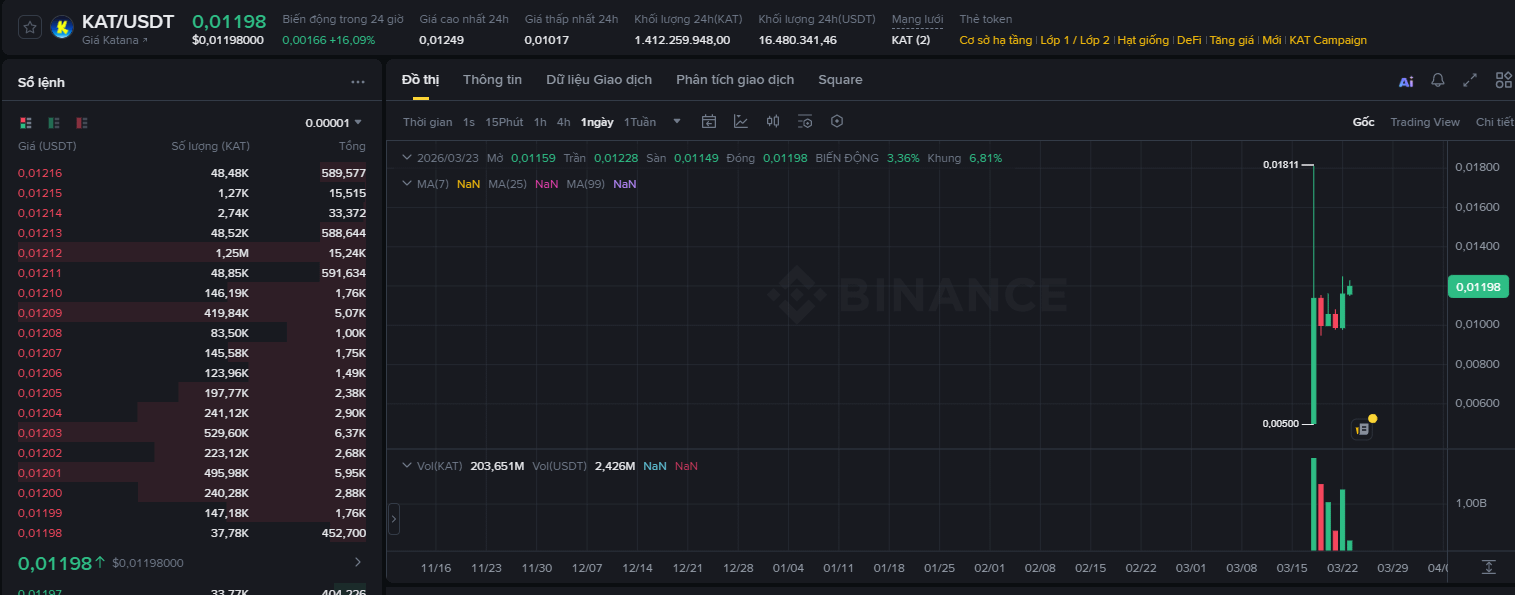Open Giá Katana external link
Viewport: 1515px width, 595px height.
tap(115, 40)
